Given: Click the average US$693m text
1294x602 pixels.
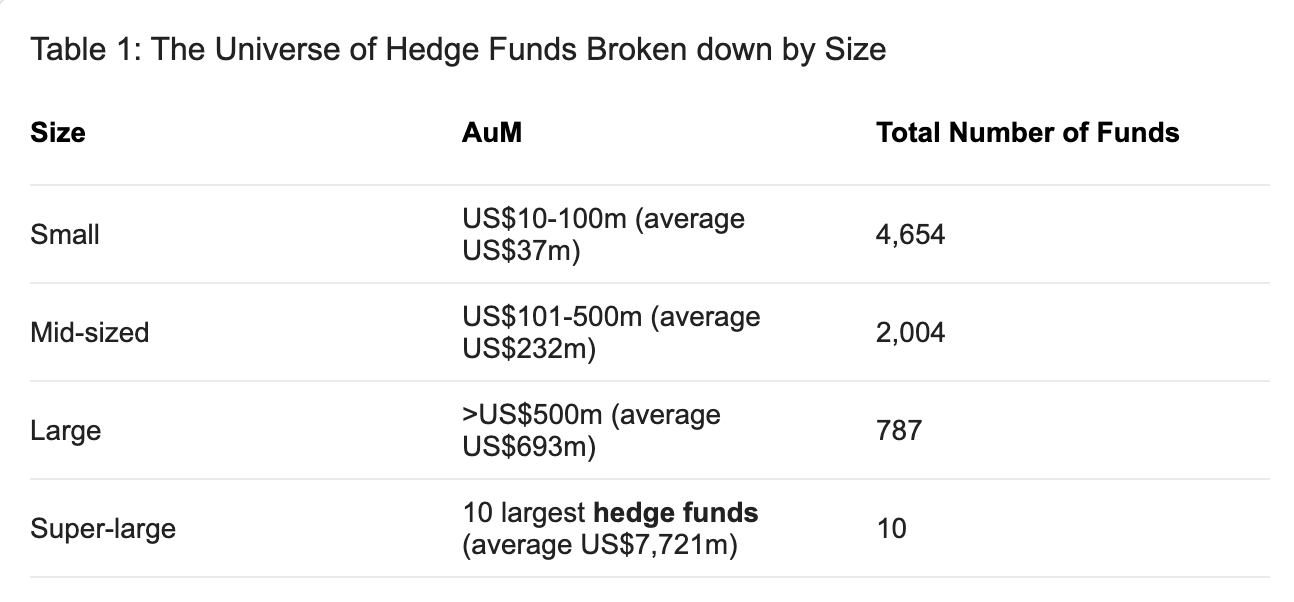Looking at the screenshot, I should (x=591, y=431).
